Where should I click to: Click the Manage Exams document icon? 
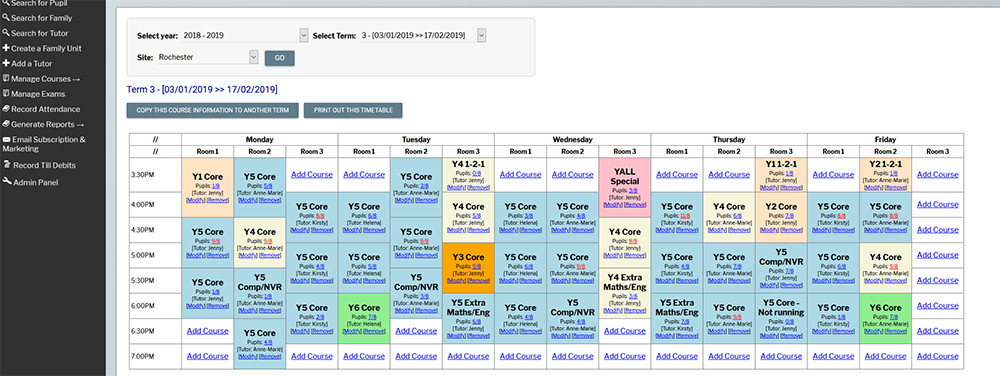tap(6, 94)
